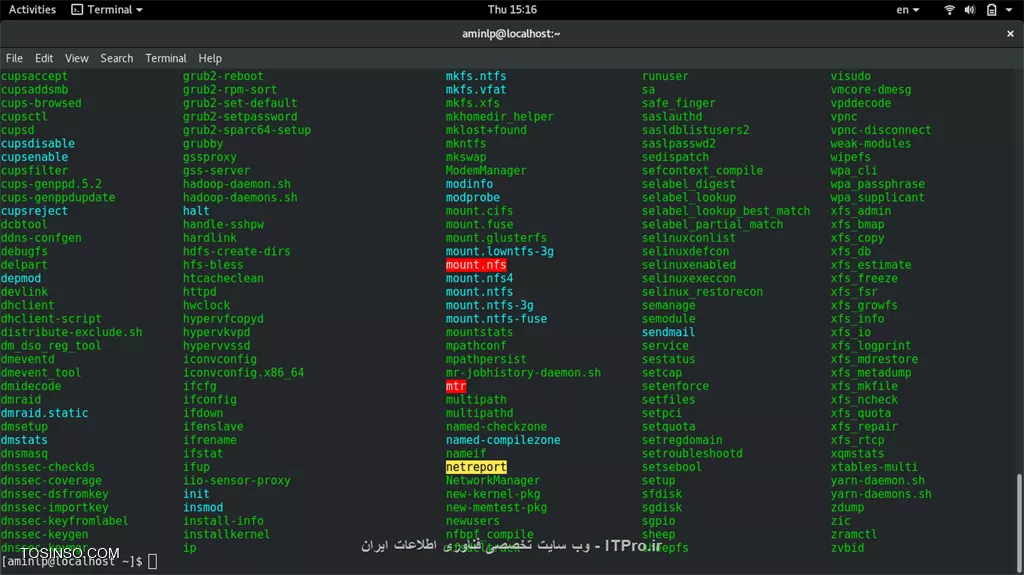
Task: Click the hwclock entry
Action: [206, 305]
